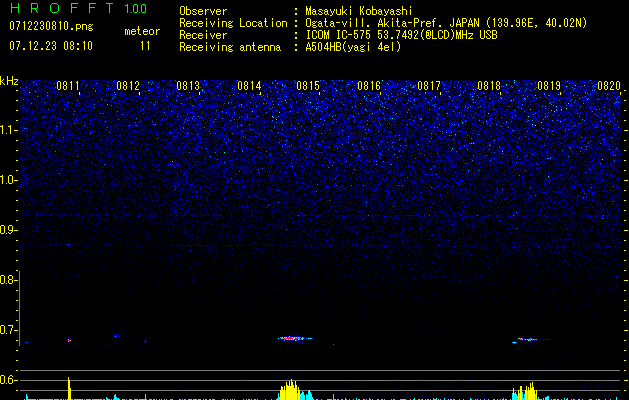Image resolution: width=629 pixels, height=400 pixels.
Task: Click the A504HB(yagi 4el) antenna text
Action: coord(353,47)
